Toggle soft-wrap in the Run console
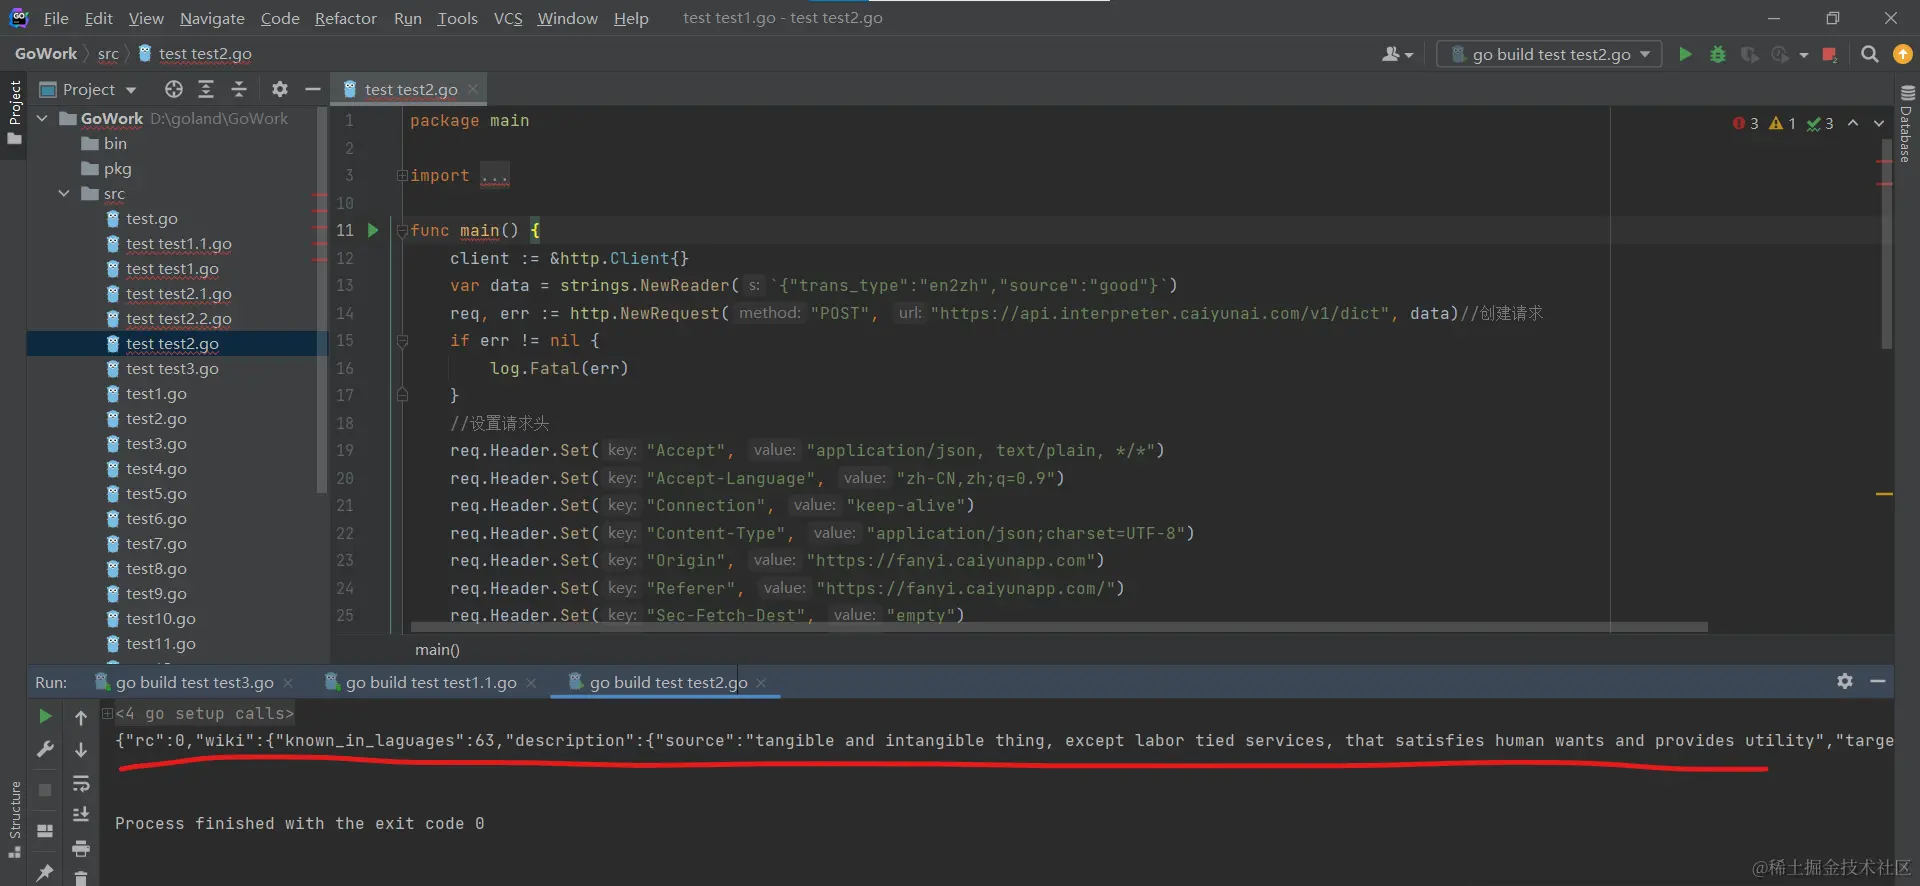This screenshot has height=886, width=1920. 81,783
